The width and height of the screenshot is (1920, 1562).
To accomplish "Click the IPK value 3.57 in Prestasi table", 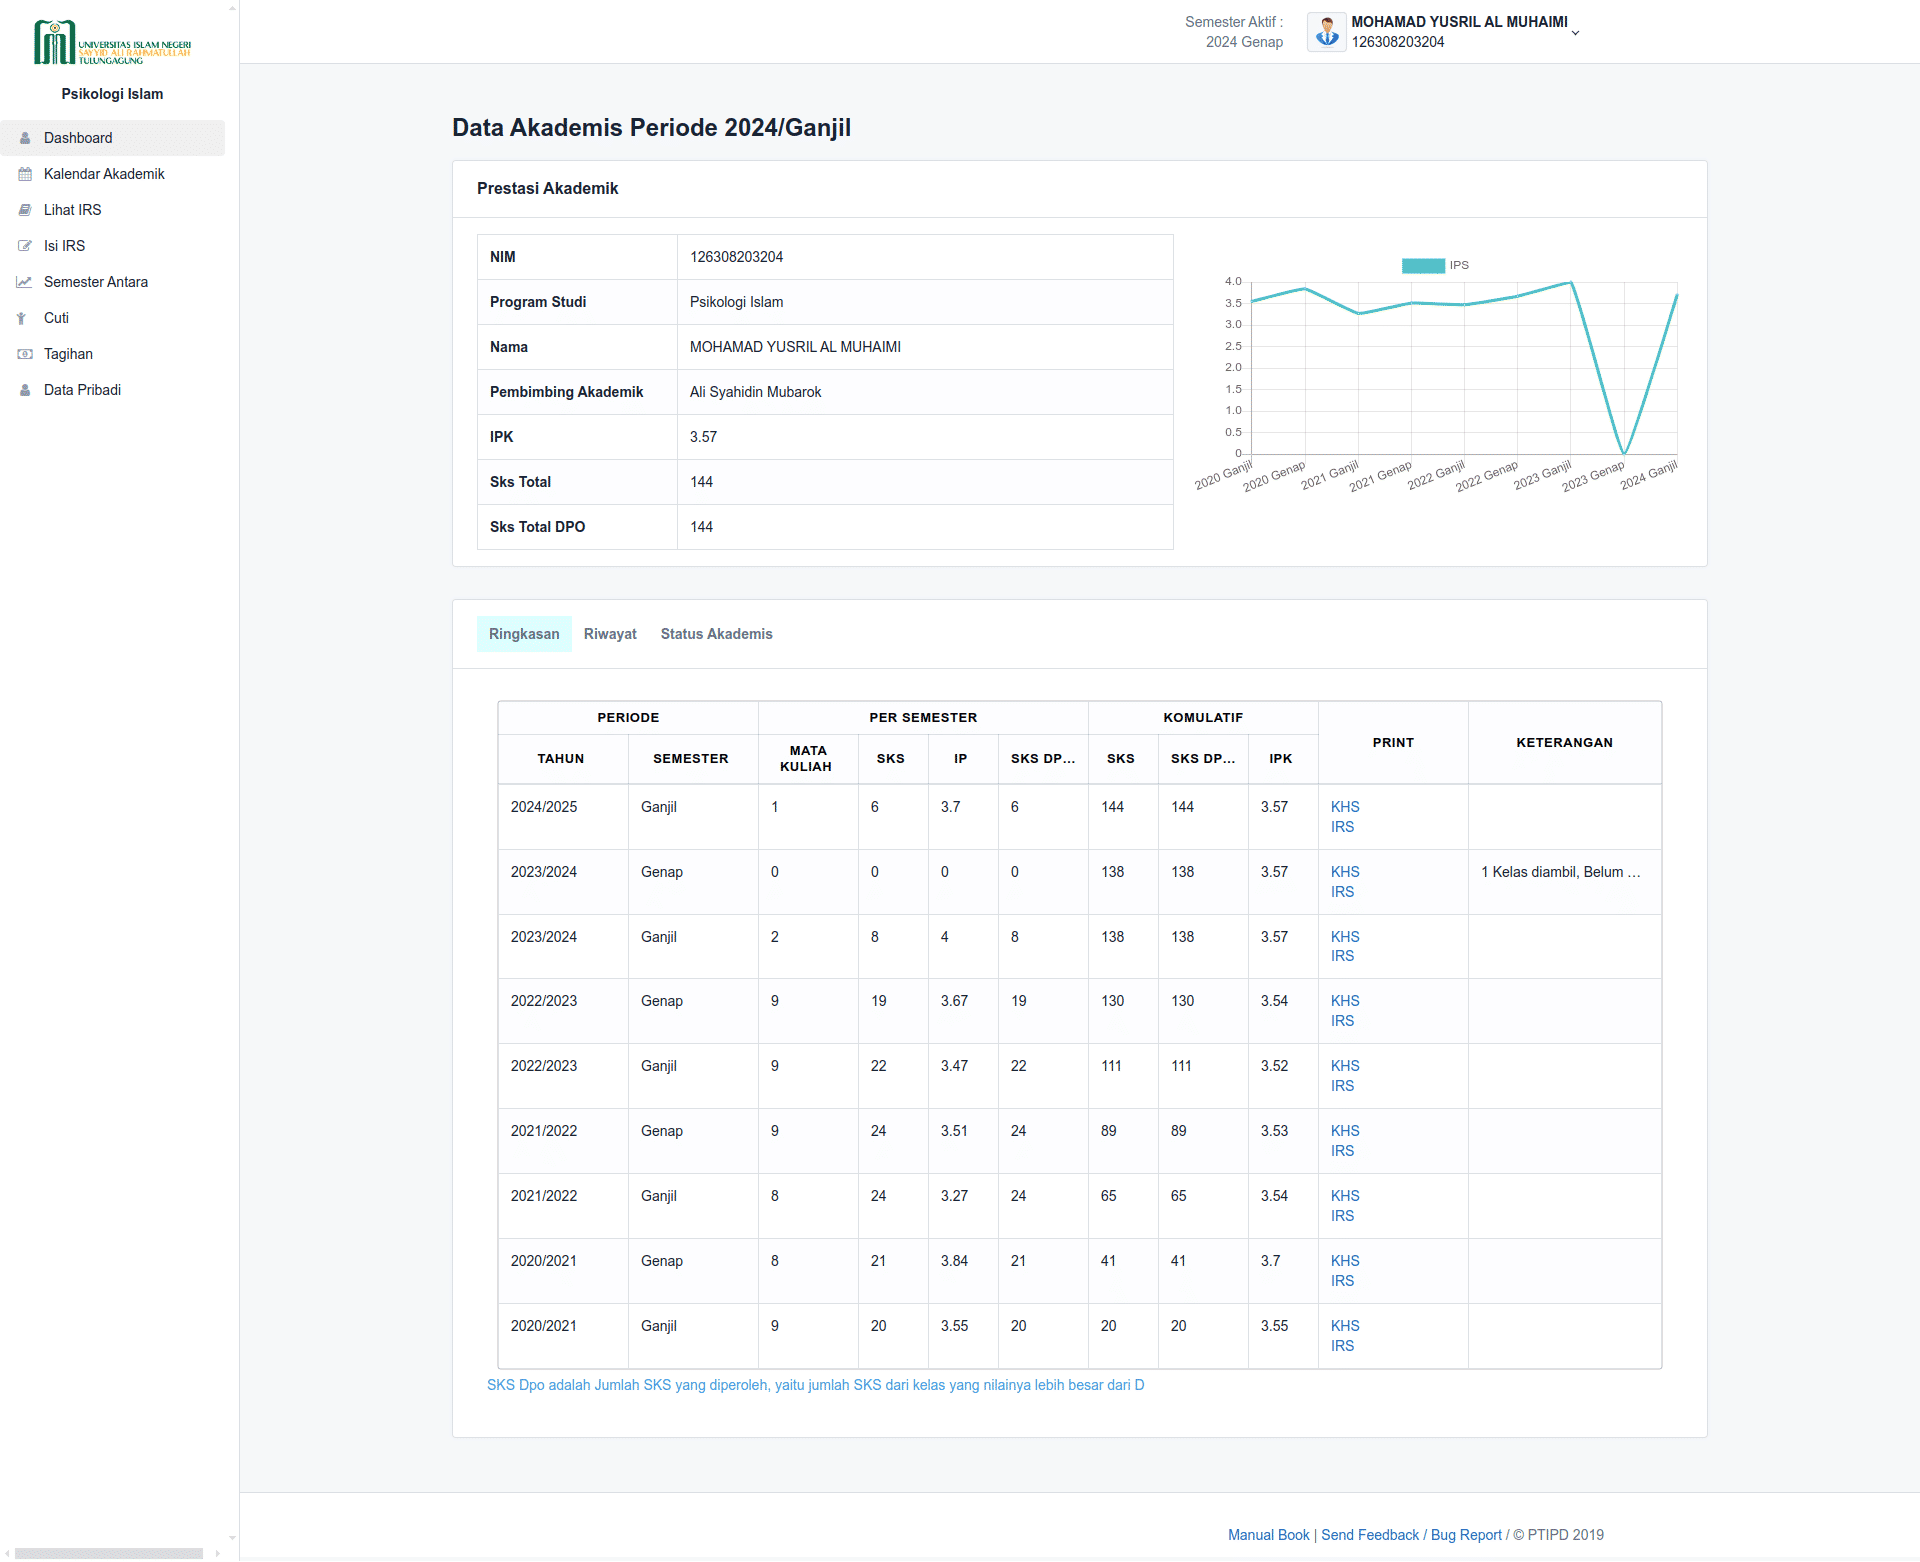I will (703, 437).
